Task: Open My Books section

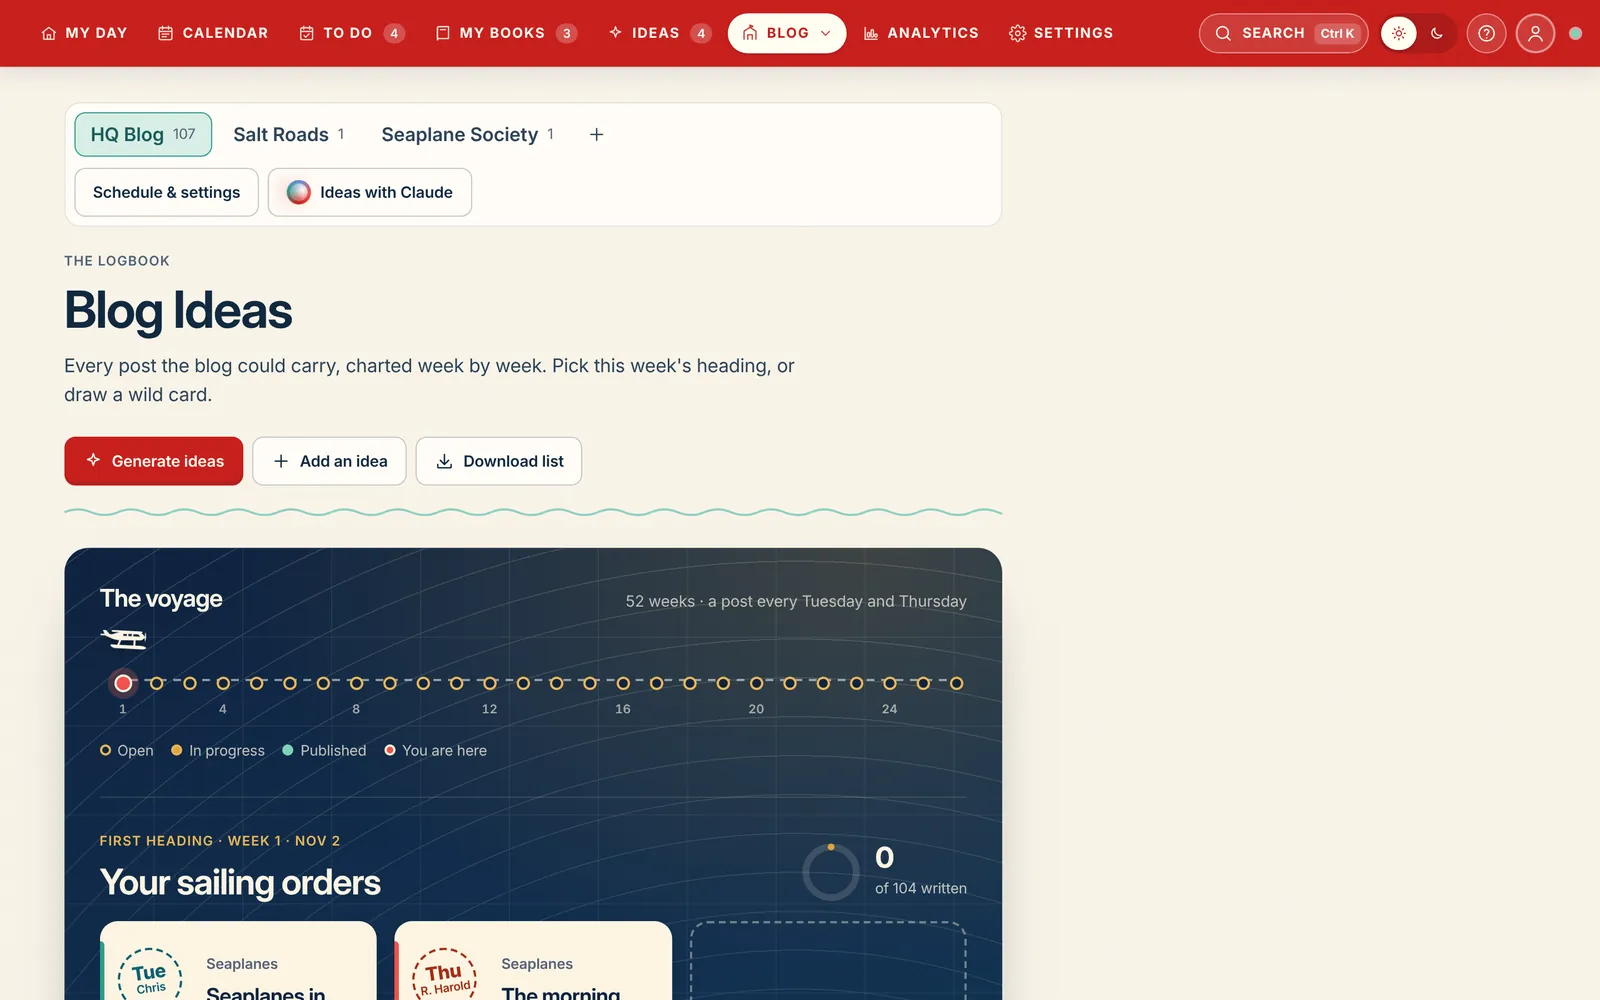Action: pos(506,33)
